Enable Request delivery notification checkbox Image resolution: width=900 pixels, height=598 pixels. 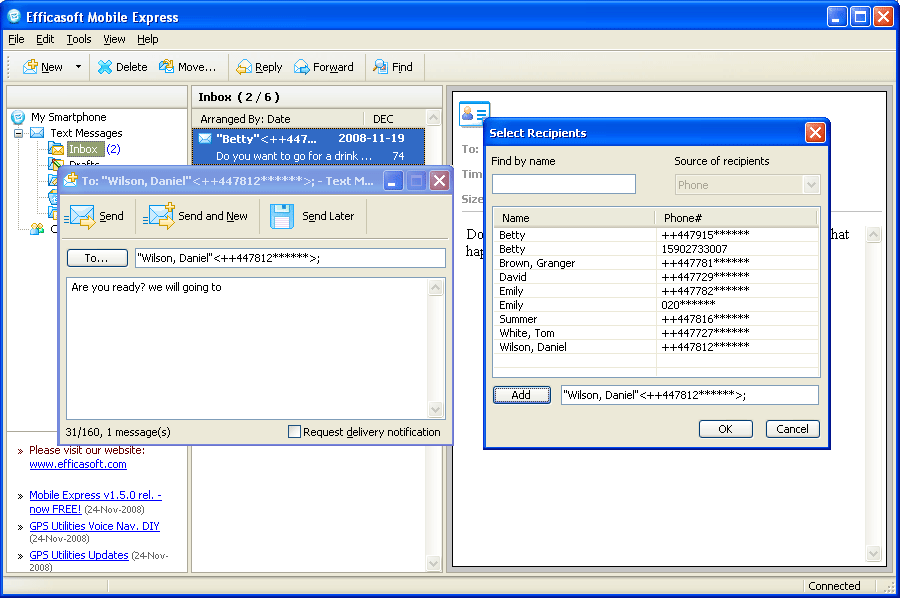click(x=294, y=432)
